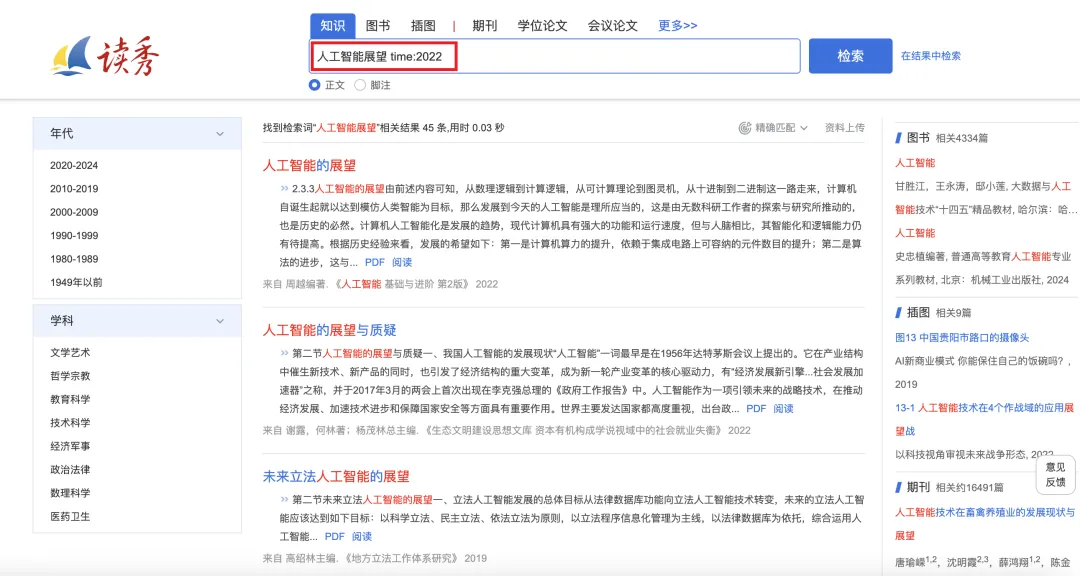The image size is (1080, 576).
Task: Filter by years 2010-2019
Action: tap(74, 189)
